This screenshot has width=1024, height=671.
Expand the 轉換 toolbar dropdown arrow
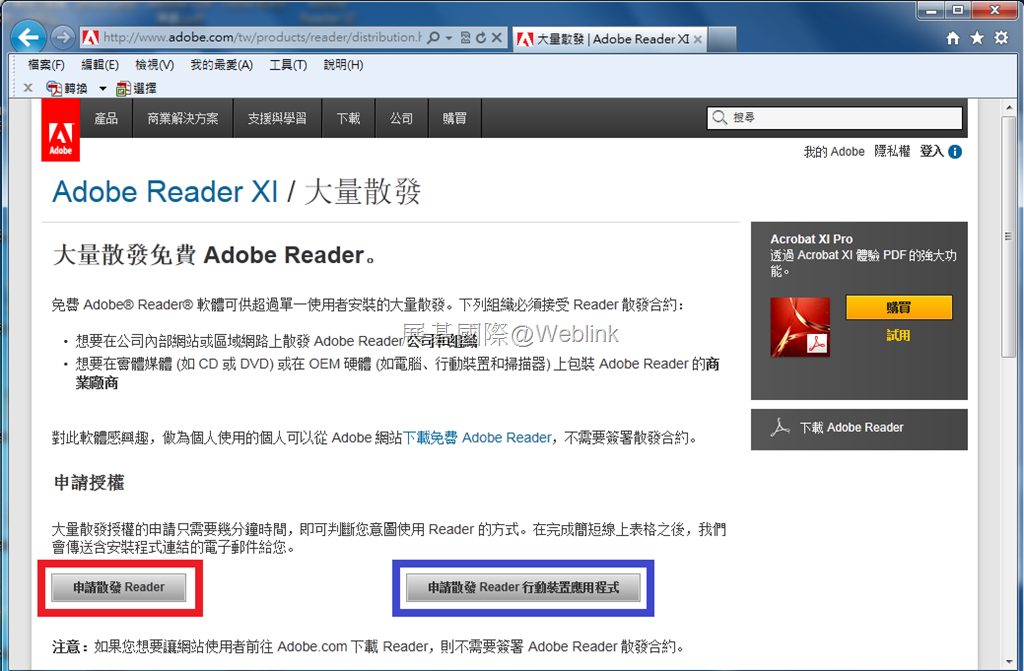(103, 88)
